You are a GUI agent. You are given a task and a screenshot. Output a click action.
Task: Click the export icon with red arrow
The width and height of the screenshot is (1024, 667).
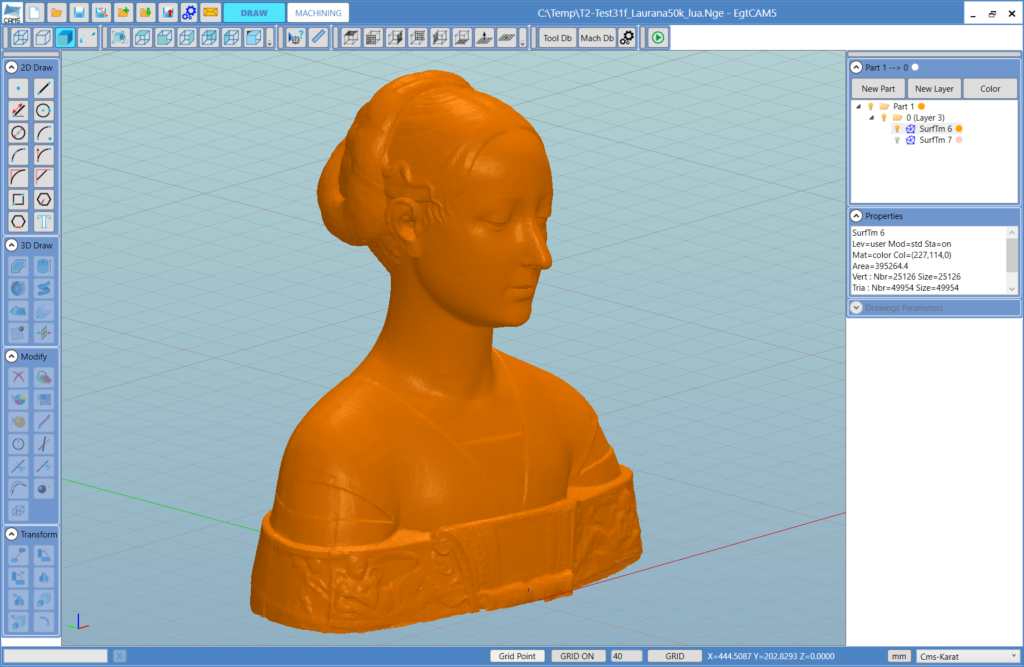tap(167, 12)
